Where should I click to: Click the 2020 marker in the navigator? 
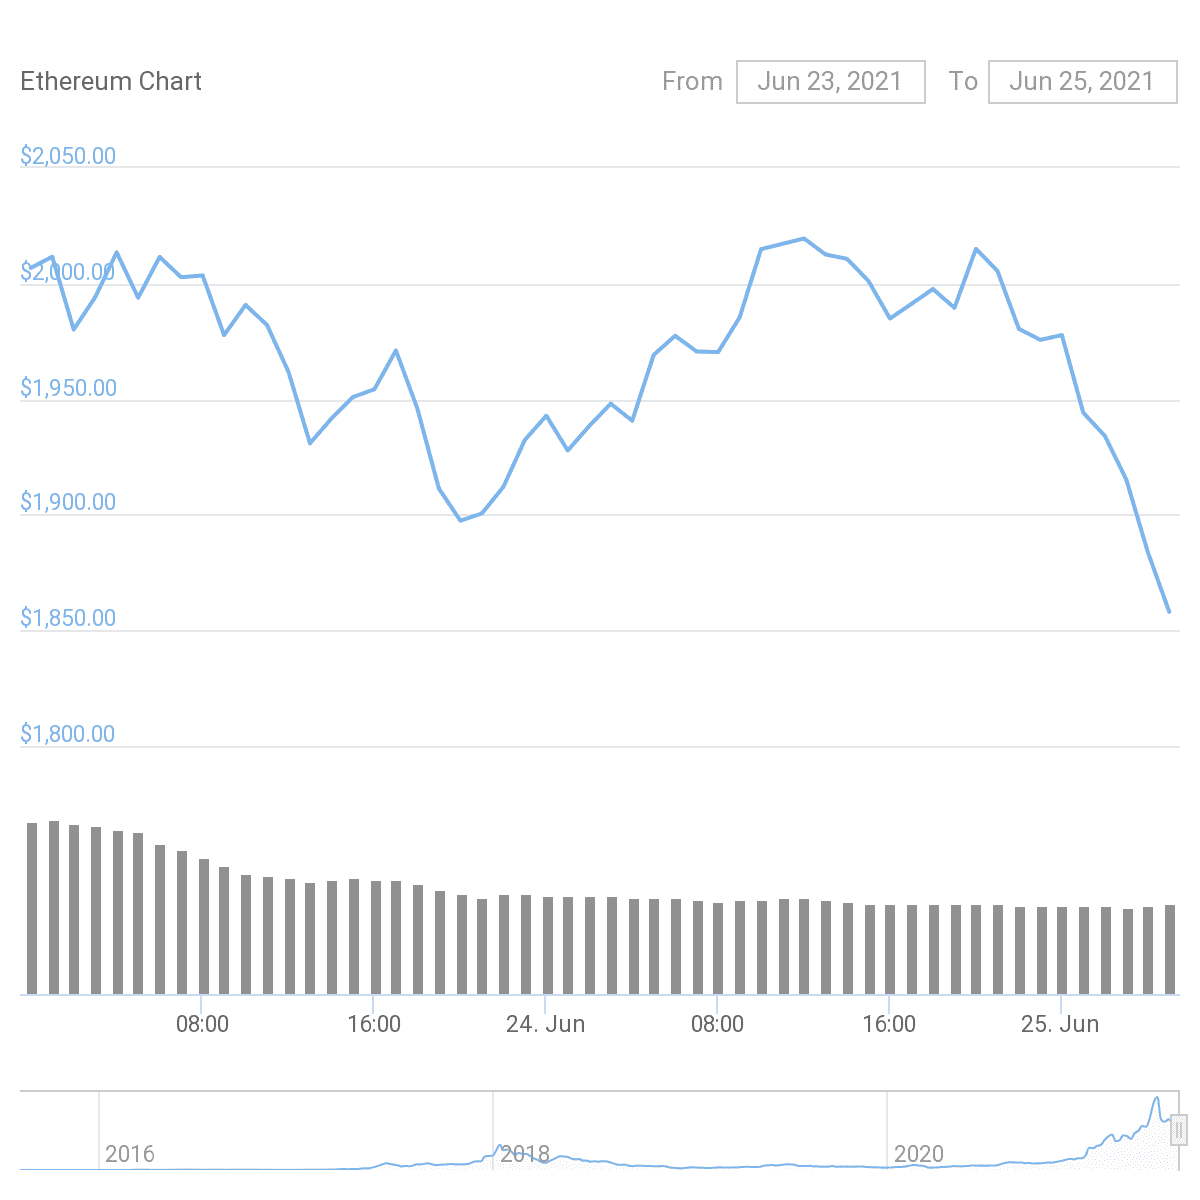(x=918, y=1154)
